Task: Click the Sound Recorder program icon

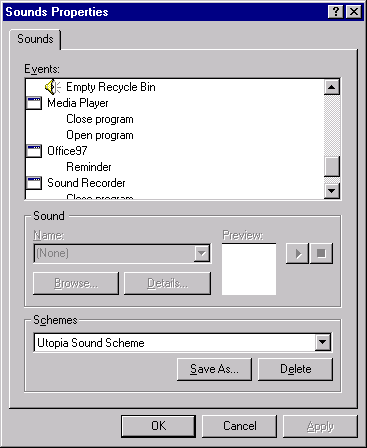Action: click(34, 183)
